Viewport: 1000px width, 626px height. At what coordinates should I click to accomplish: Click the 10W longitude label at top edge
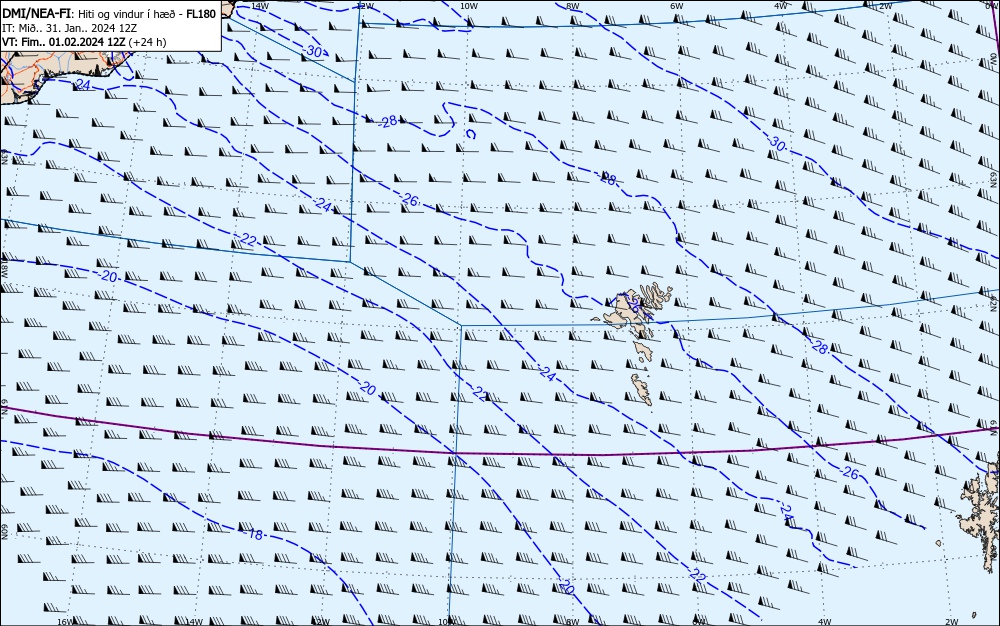click(469, 5)
